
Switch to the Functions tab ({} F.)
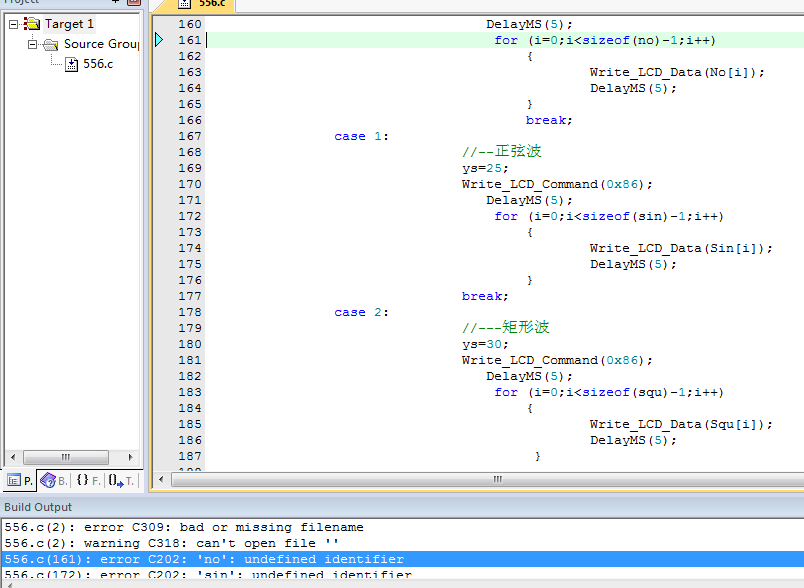point(88,480)
